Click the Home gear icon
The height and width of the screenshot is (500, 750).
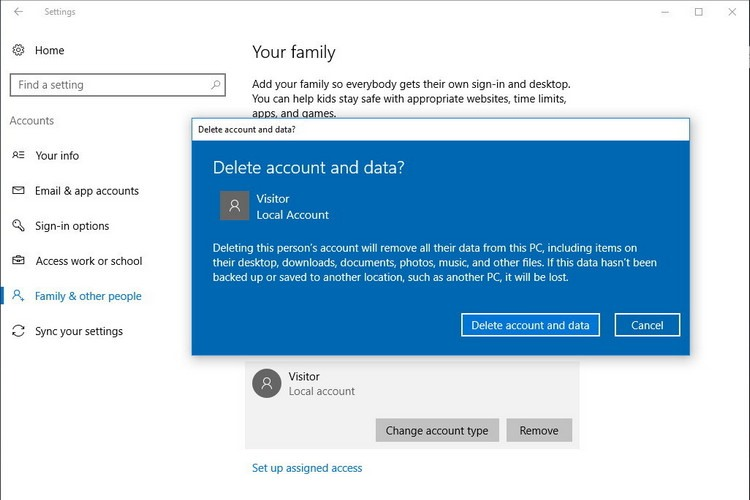coord(18,50)
